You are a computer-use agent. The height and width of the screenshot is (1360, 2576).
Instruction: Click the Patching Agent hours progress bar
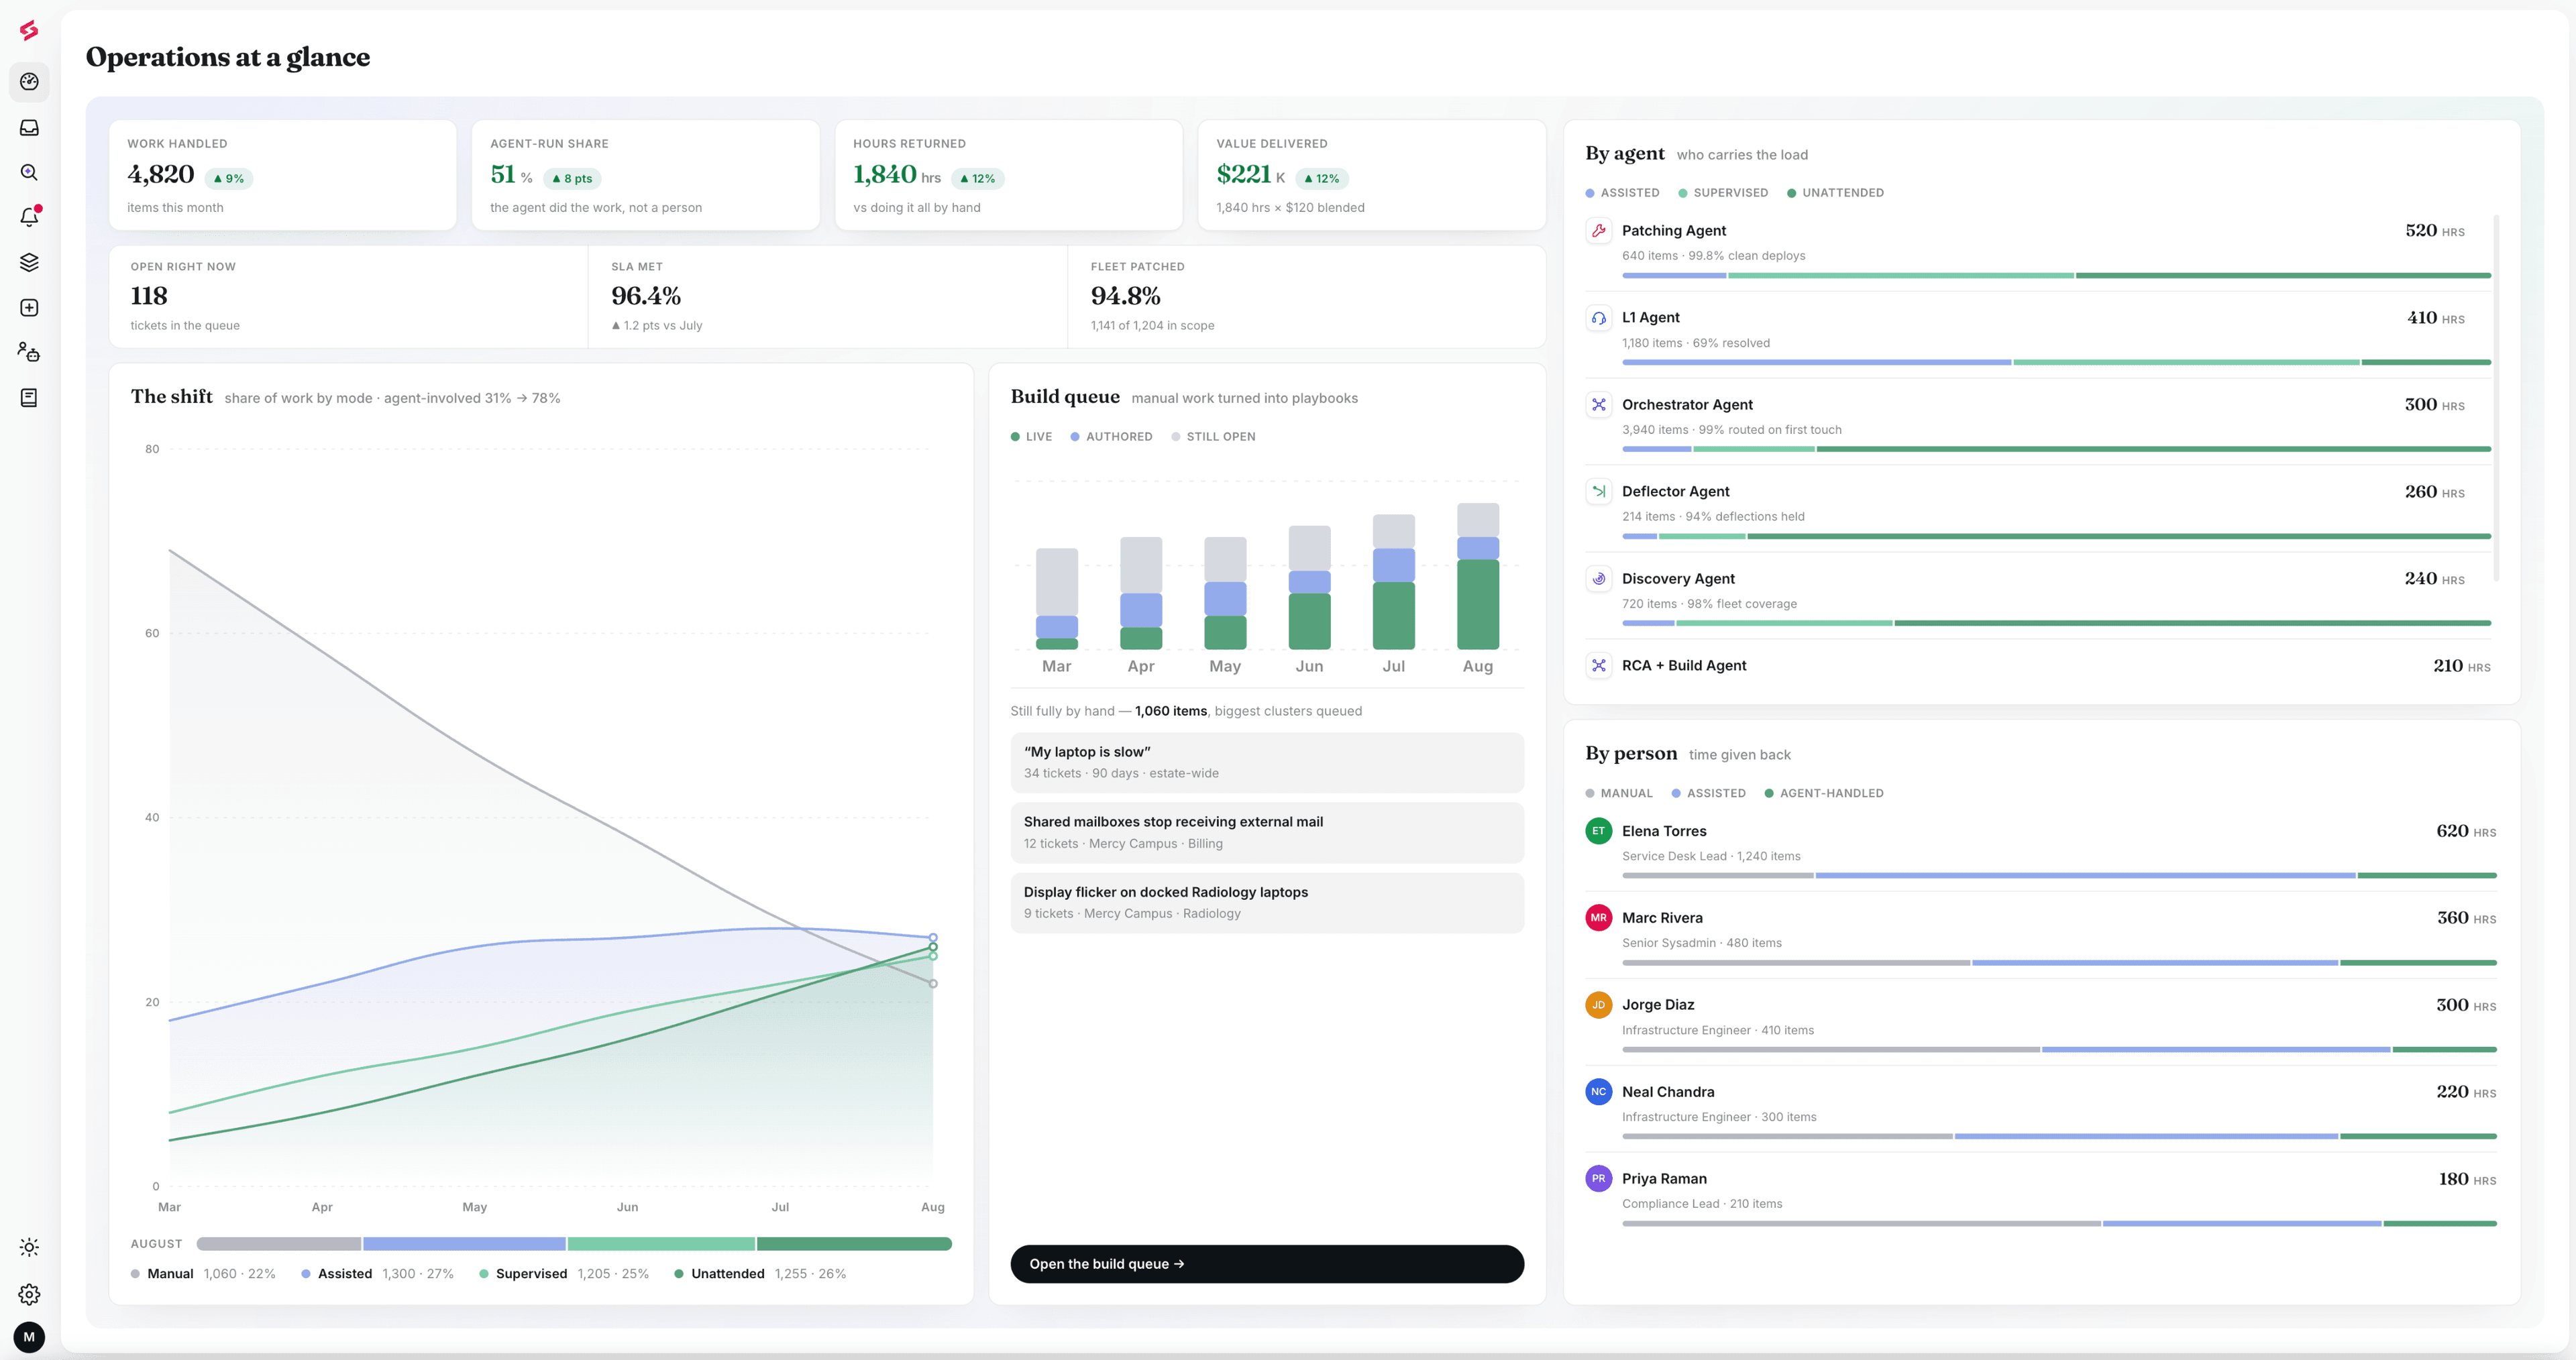[2056, 276]
